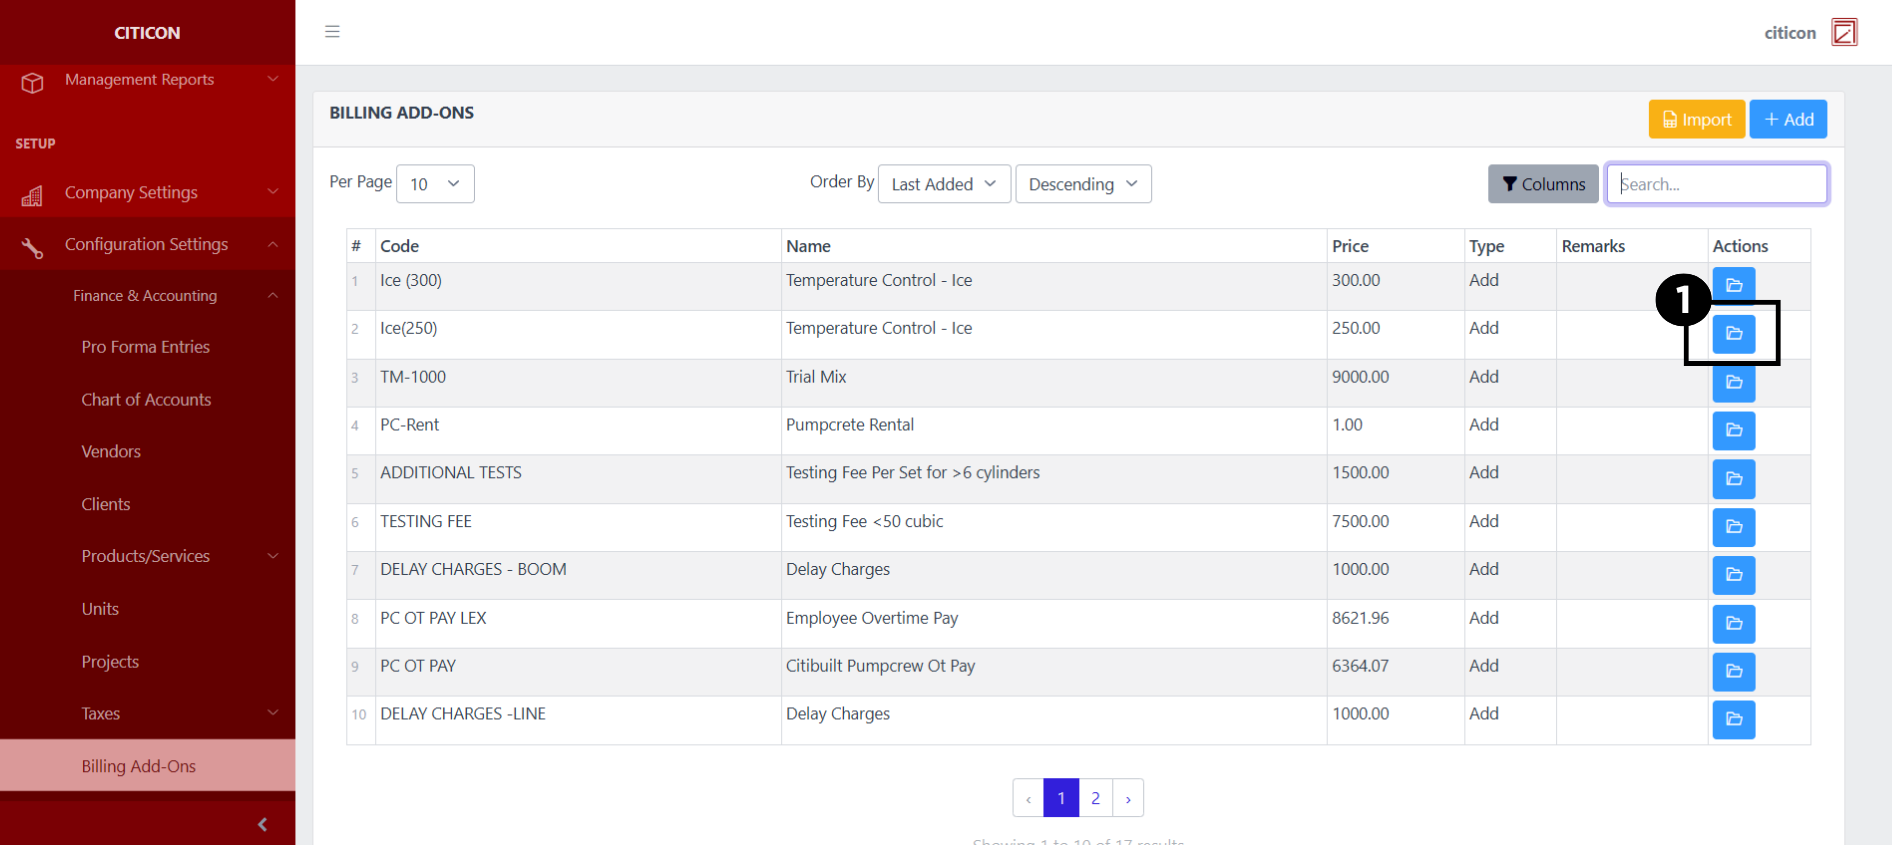The width and height of the screenshot is (1892, 845).
Task: Expand the Company Settings menu
Action: [x=147, y=192]
